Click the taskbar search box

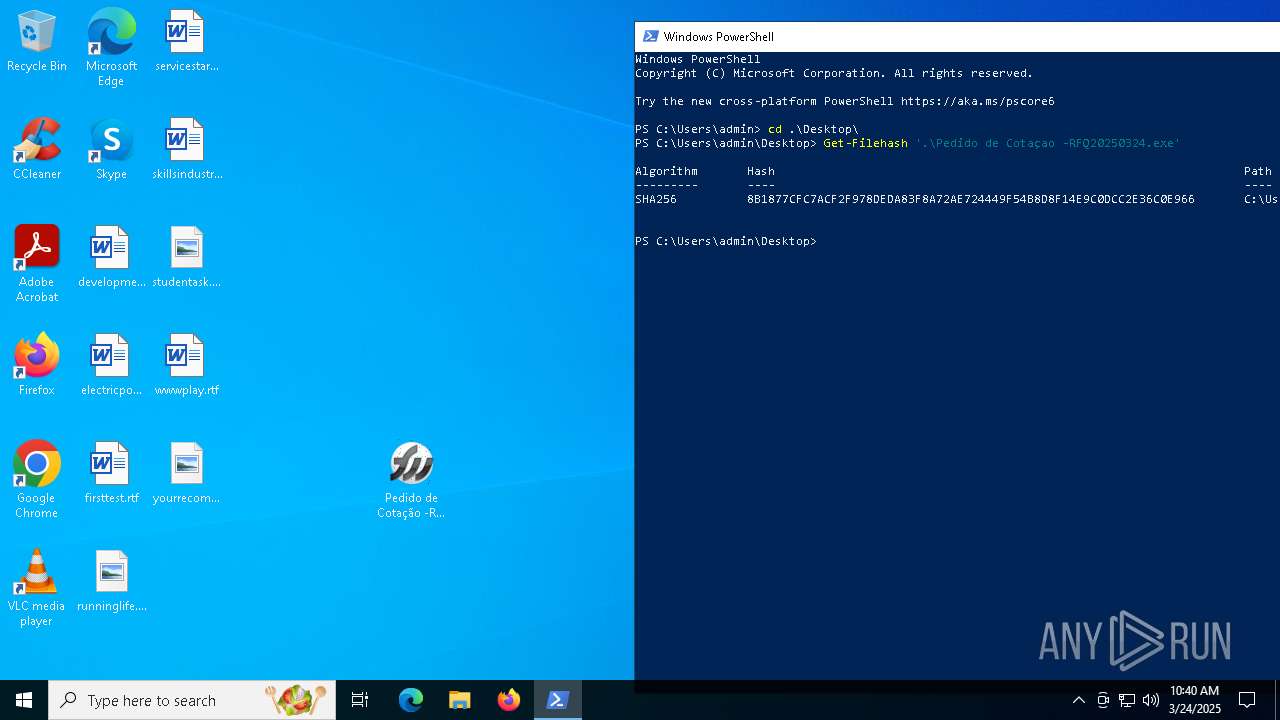point(192,700)
